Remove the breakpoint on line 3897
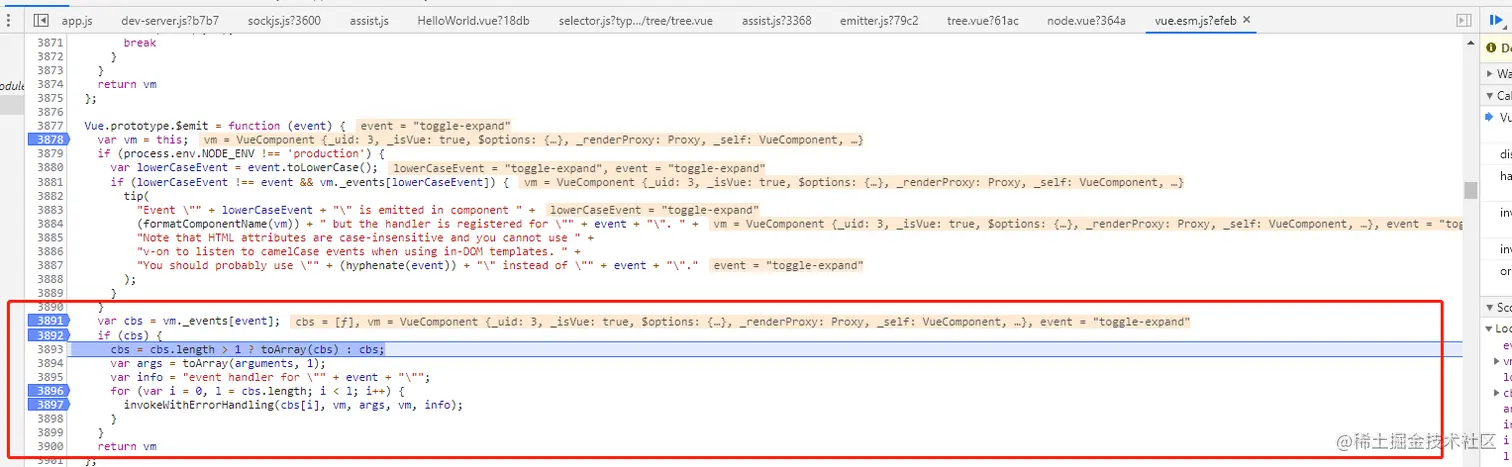Viewport: 1512px width, 467px height. point(51,405)
